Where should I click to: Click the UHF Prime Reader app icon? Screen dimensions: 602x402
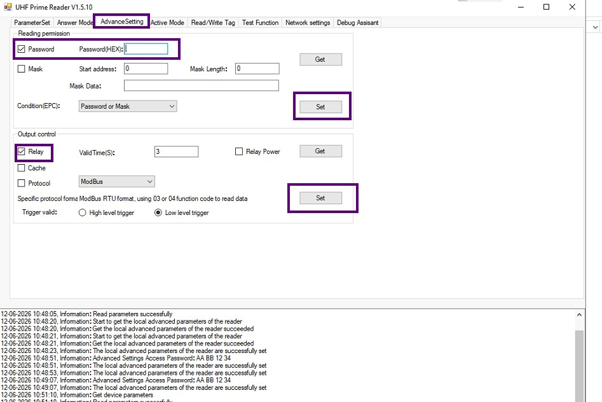click(7, 7)
